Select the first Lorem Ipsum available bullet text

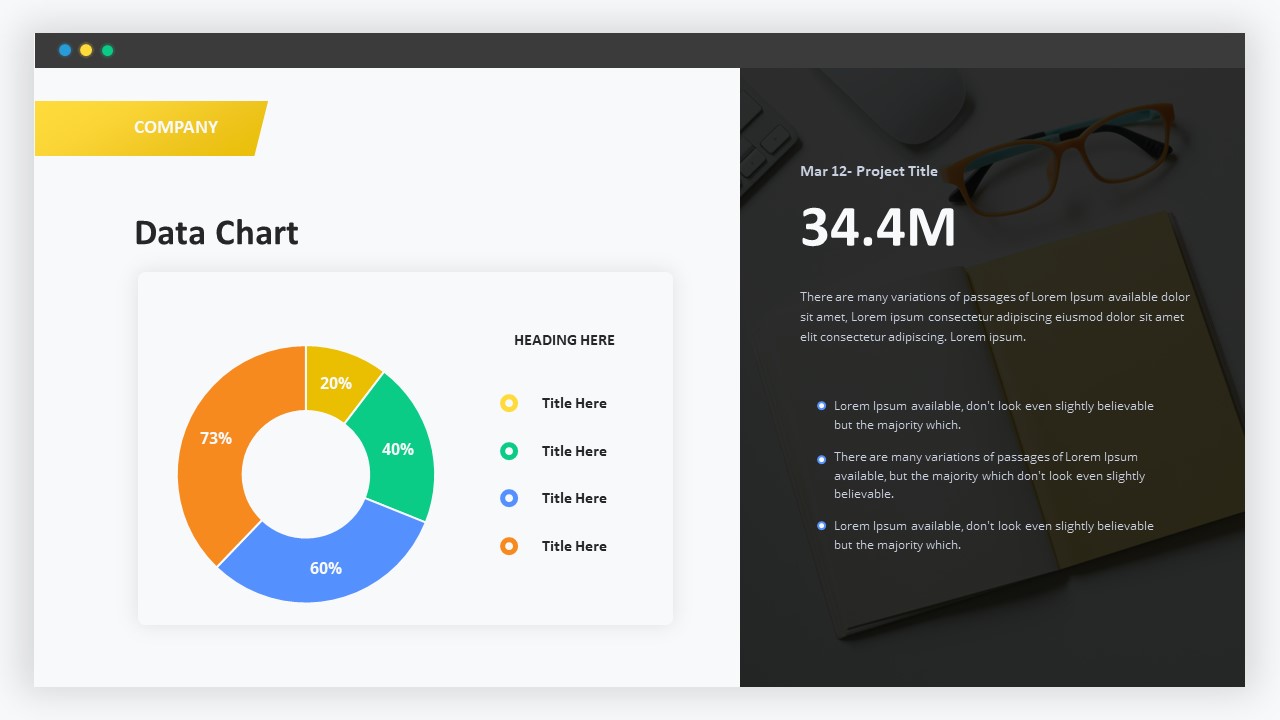[994, 415]
